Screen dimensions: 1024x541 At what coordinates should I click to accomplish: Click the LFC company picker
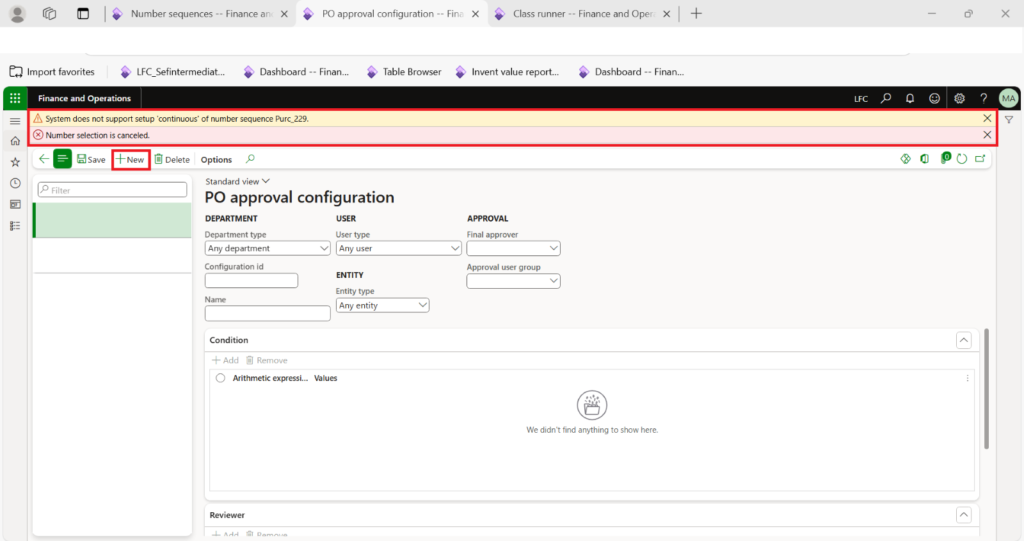(x=861, y=99)
